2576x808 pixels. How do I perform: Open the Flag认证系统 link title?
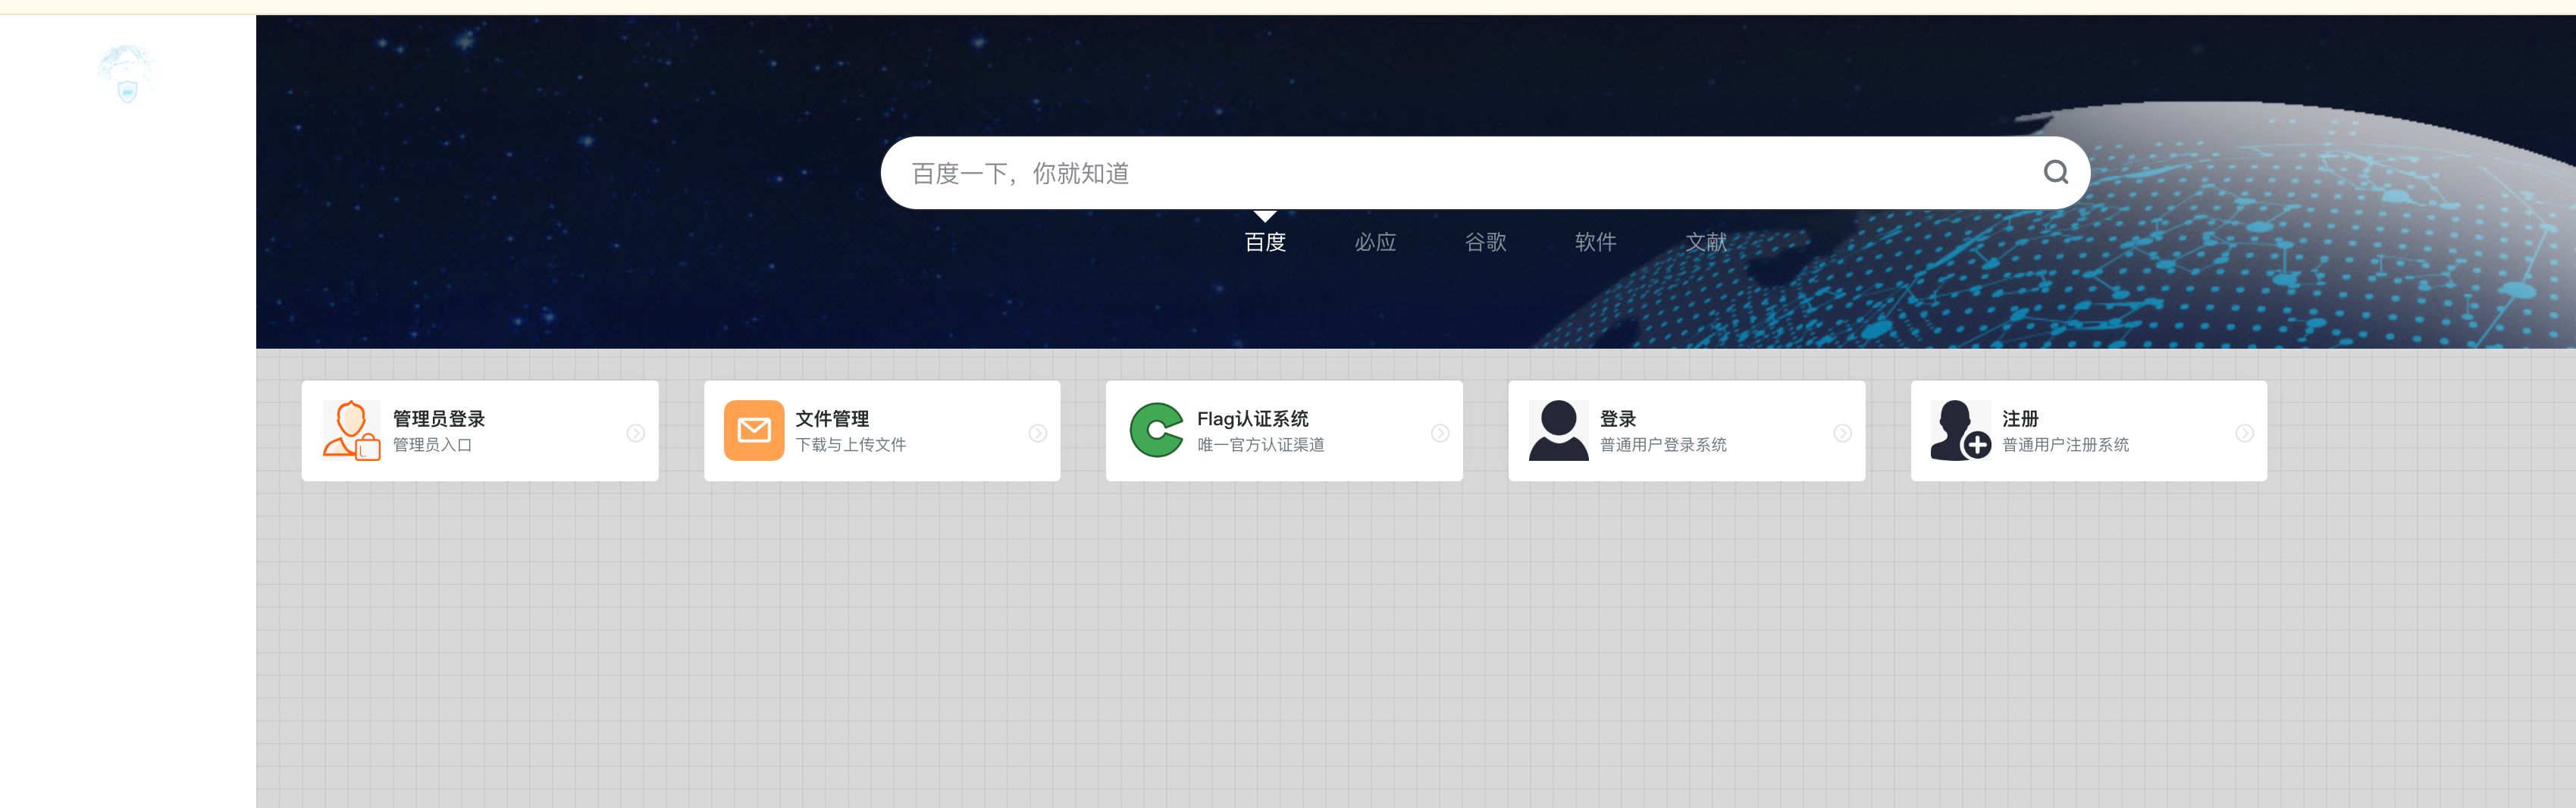tap(1253, 419)
